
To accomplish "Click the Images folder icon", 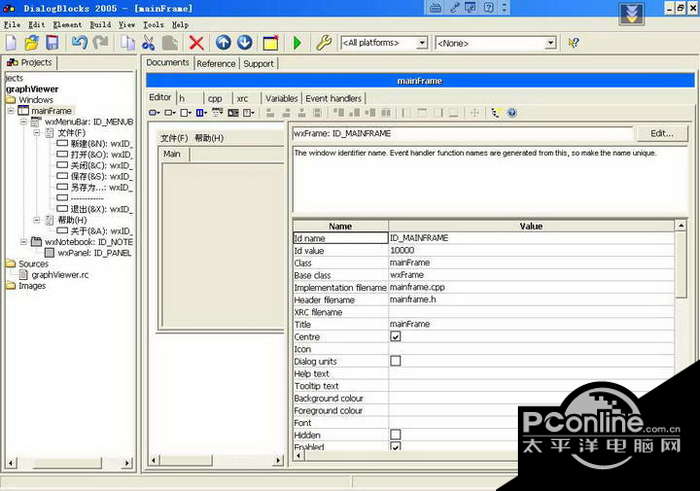I will 11,286.
